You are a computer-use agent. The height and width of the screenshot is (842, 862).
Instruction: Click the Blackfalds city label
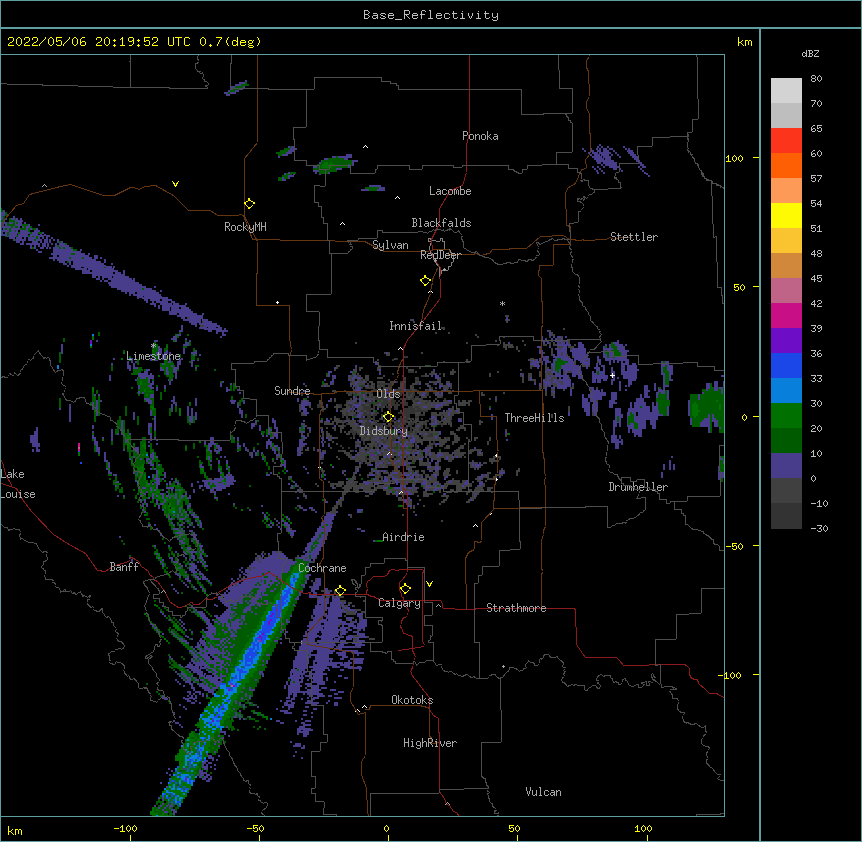(x=441, y=223)
